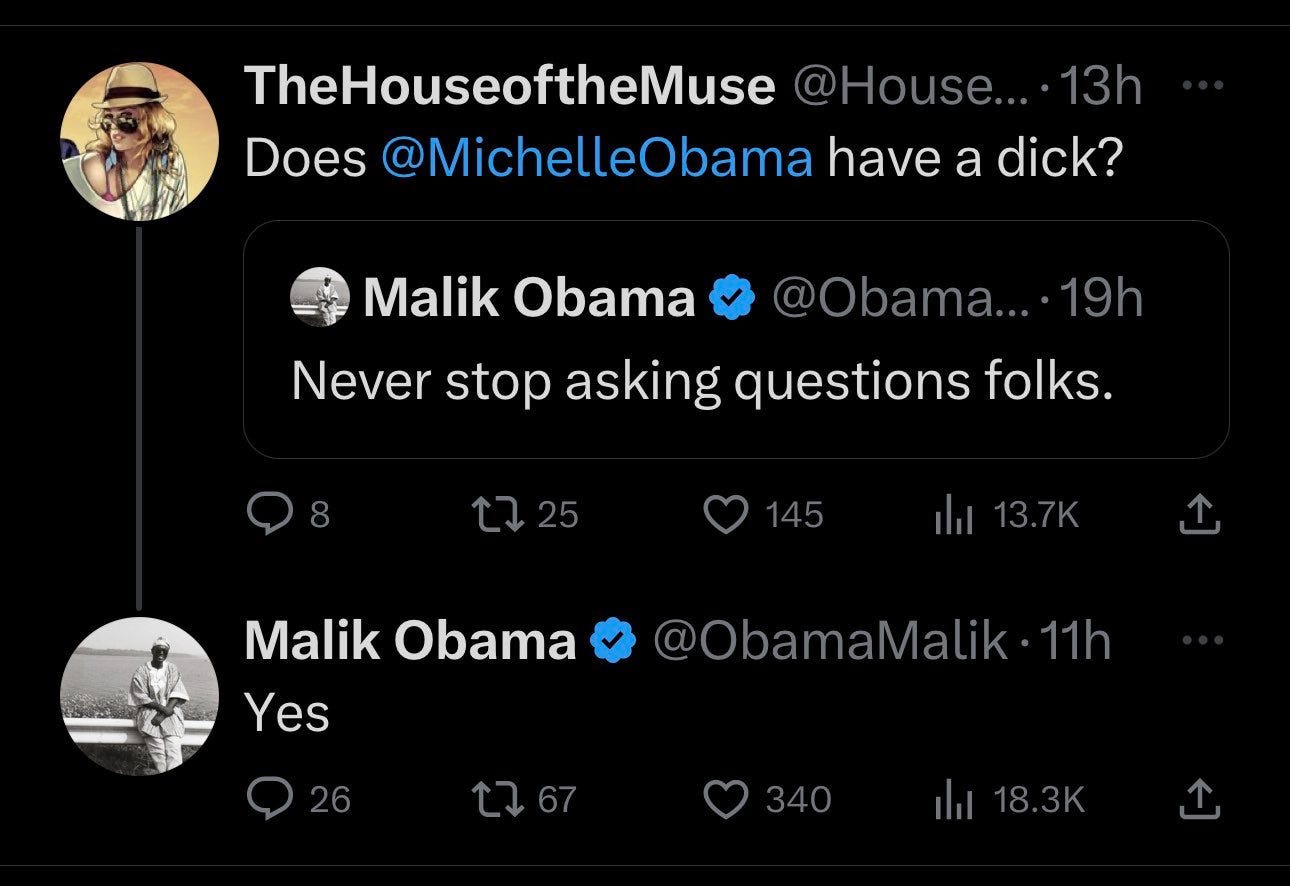The width and height of the screenshot is (1290, 886).
Task: Open quoted tweet 'Never stop asking questions folks.'
Action: click(736, 339)
